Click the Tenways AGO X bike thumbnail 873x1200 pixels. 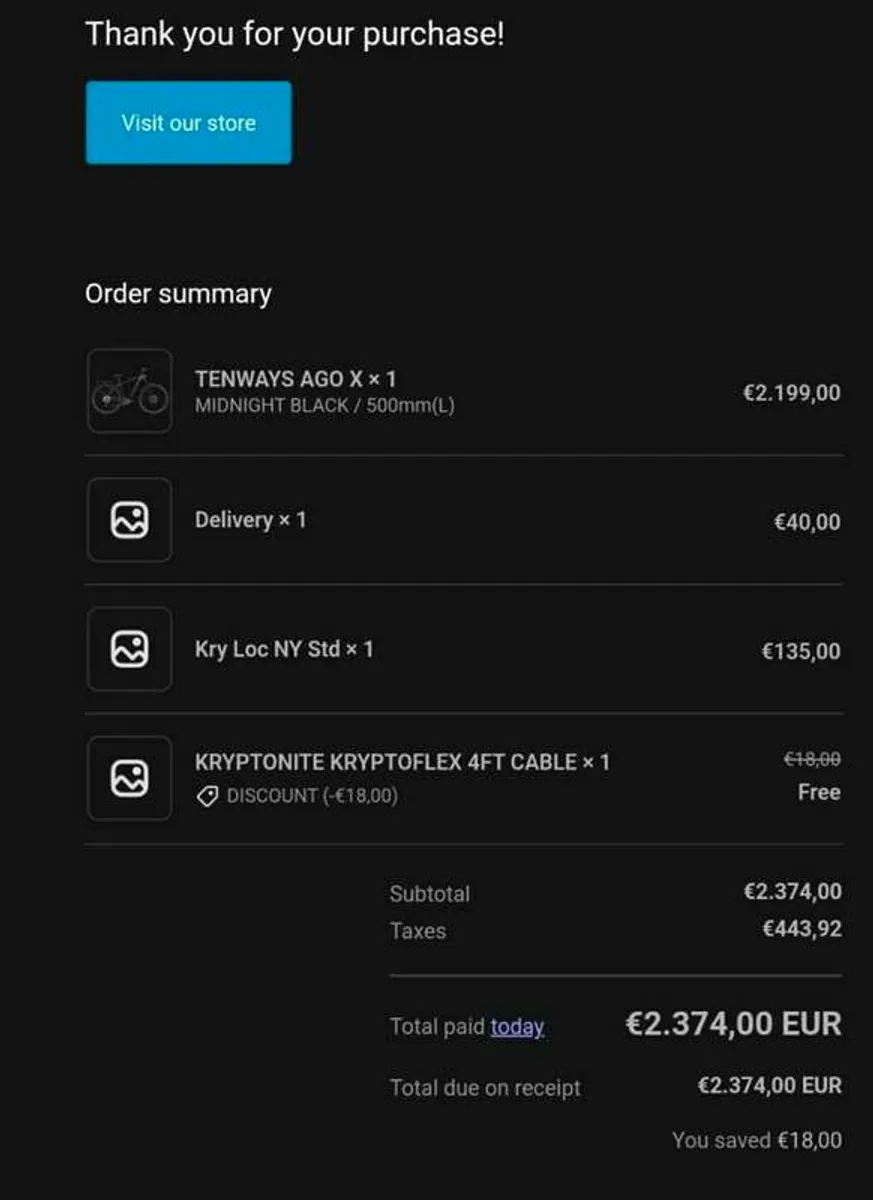[129, 391]
